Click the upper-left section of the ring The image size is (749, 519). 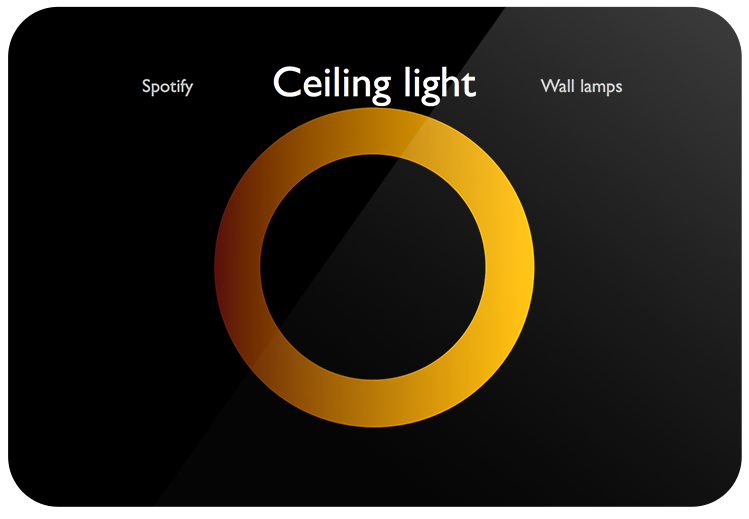pyautogui.click(x=277, y=171)
